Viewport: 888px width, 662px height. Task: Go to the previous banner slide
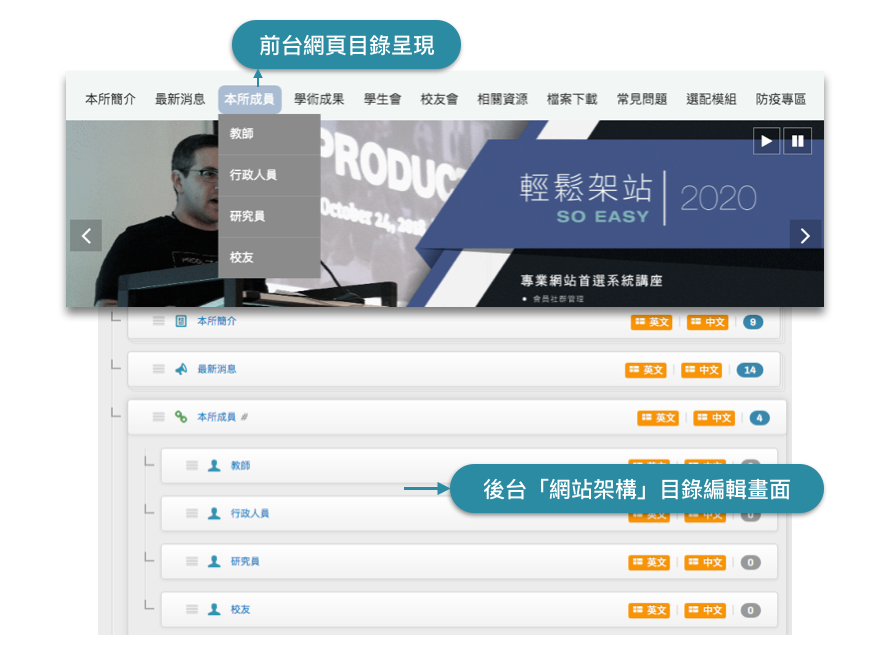click(86, 236)
